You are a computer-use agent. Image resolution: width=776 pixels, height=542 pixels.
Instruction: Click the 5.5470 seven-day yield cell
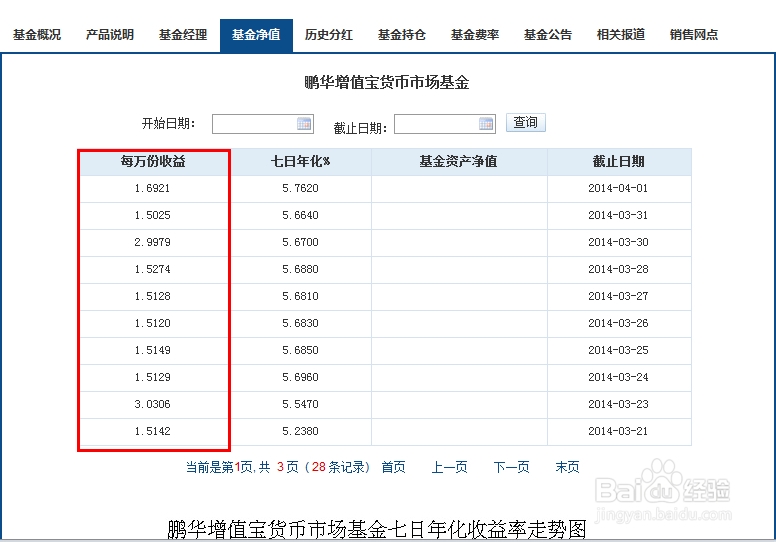[x=300, y=404]
